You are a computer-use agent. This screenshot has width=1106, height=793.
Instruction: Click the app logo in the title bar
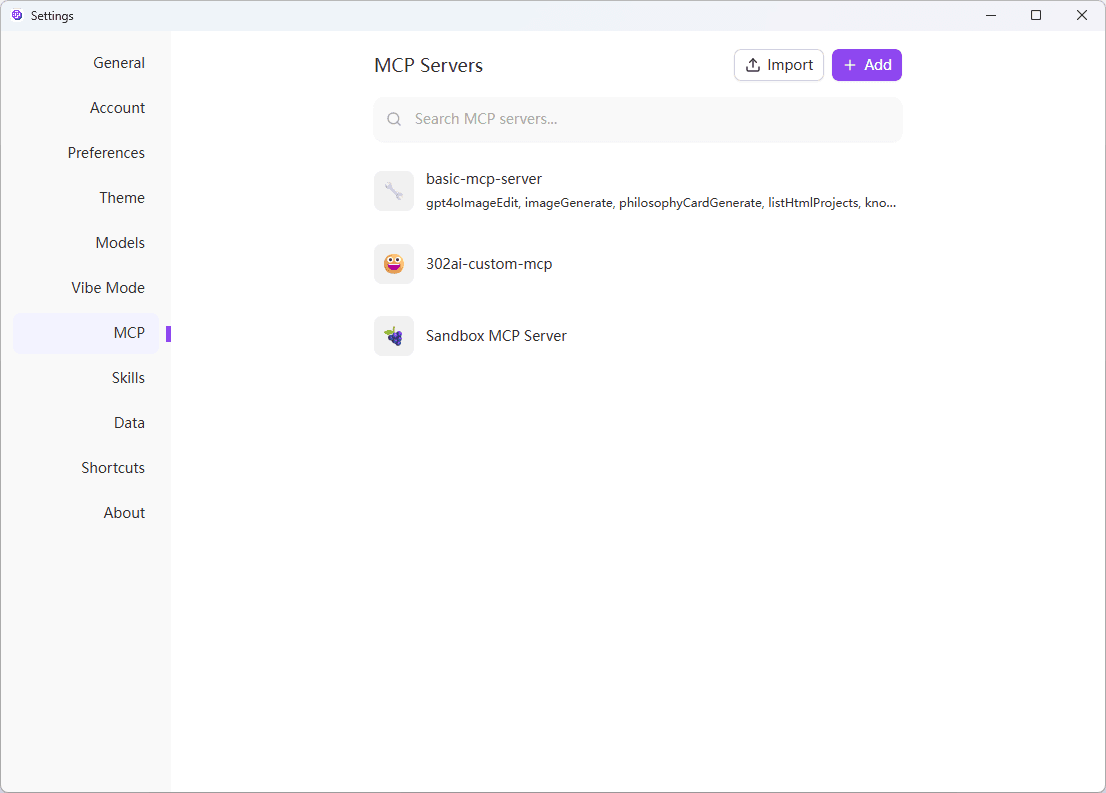[15, 15]
